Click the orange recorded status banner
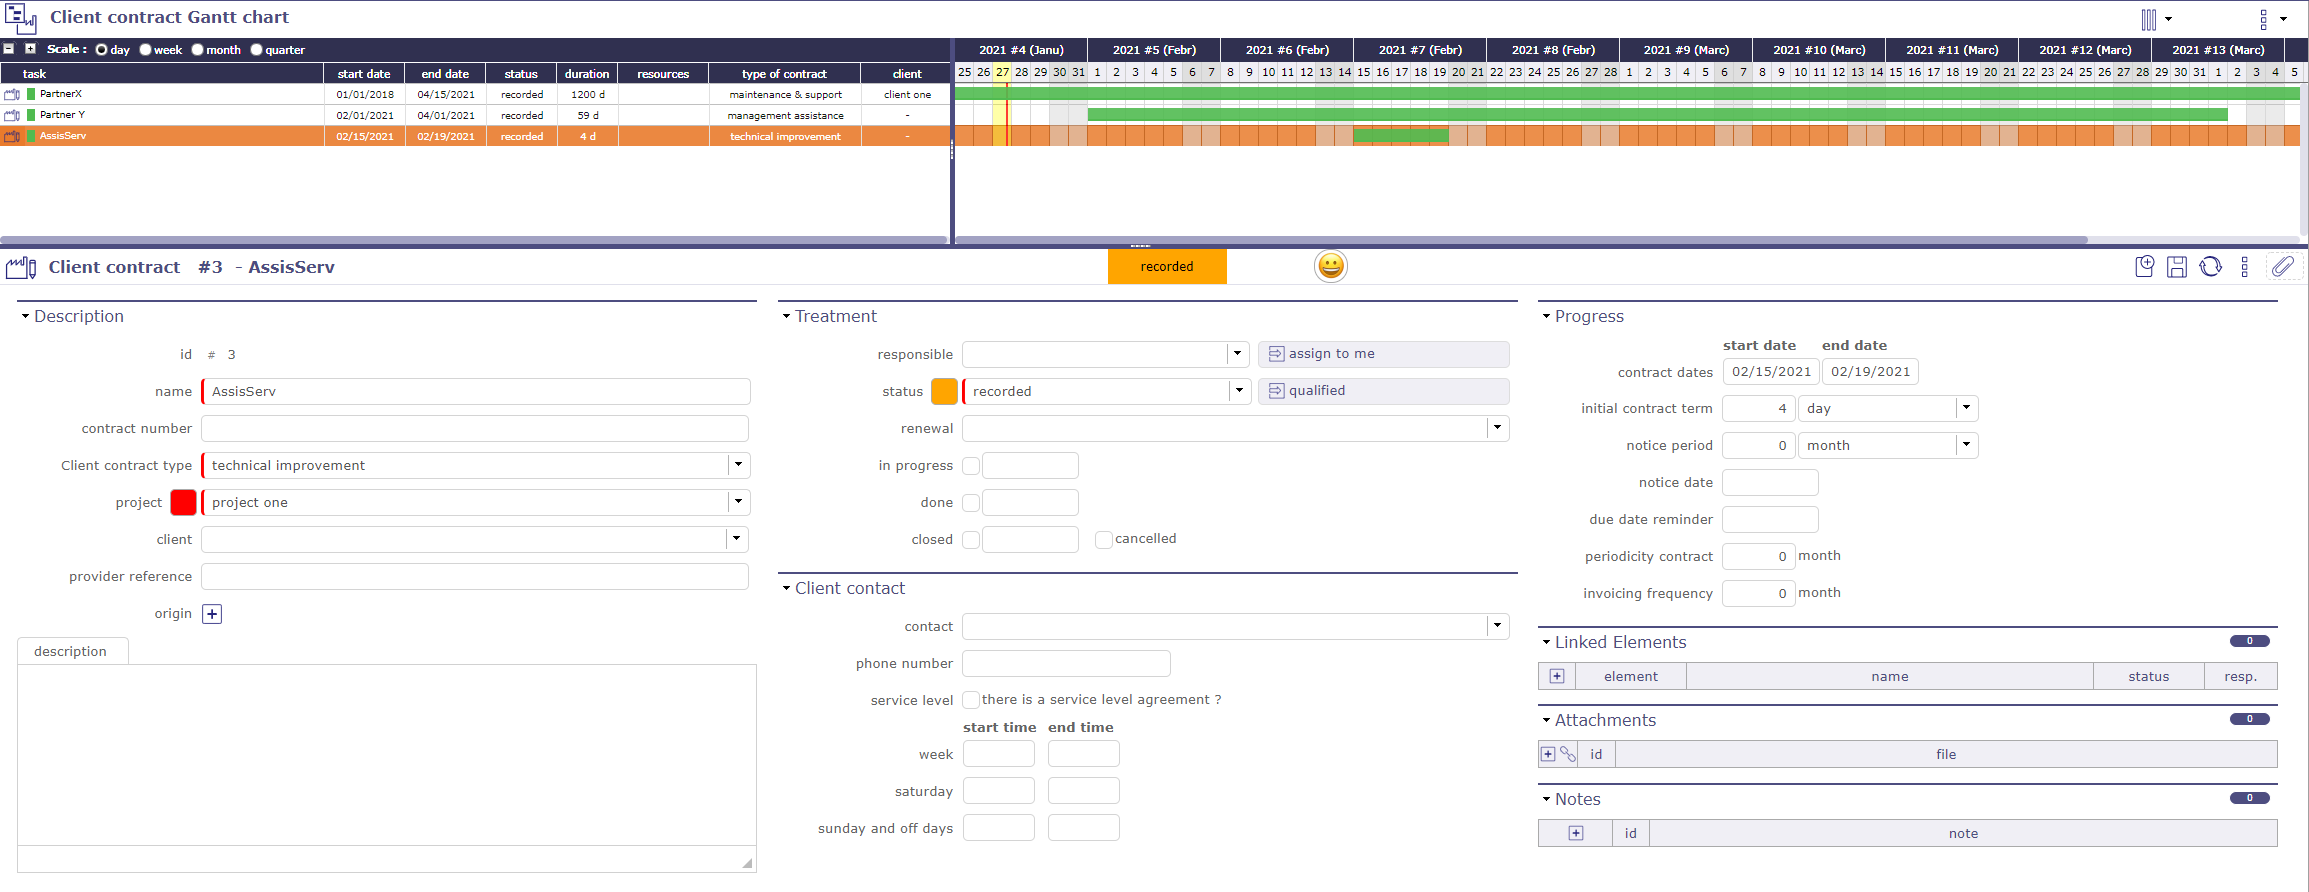The image size is (2309, 892). (x=1167, y=267)
